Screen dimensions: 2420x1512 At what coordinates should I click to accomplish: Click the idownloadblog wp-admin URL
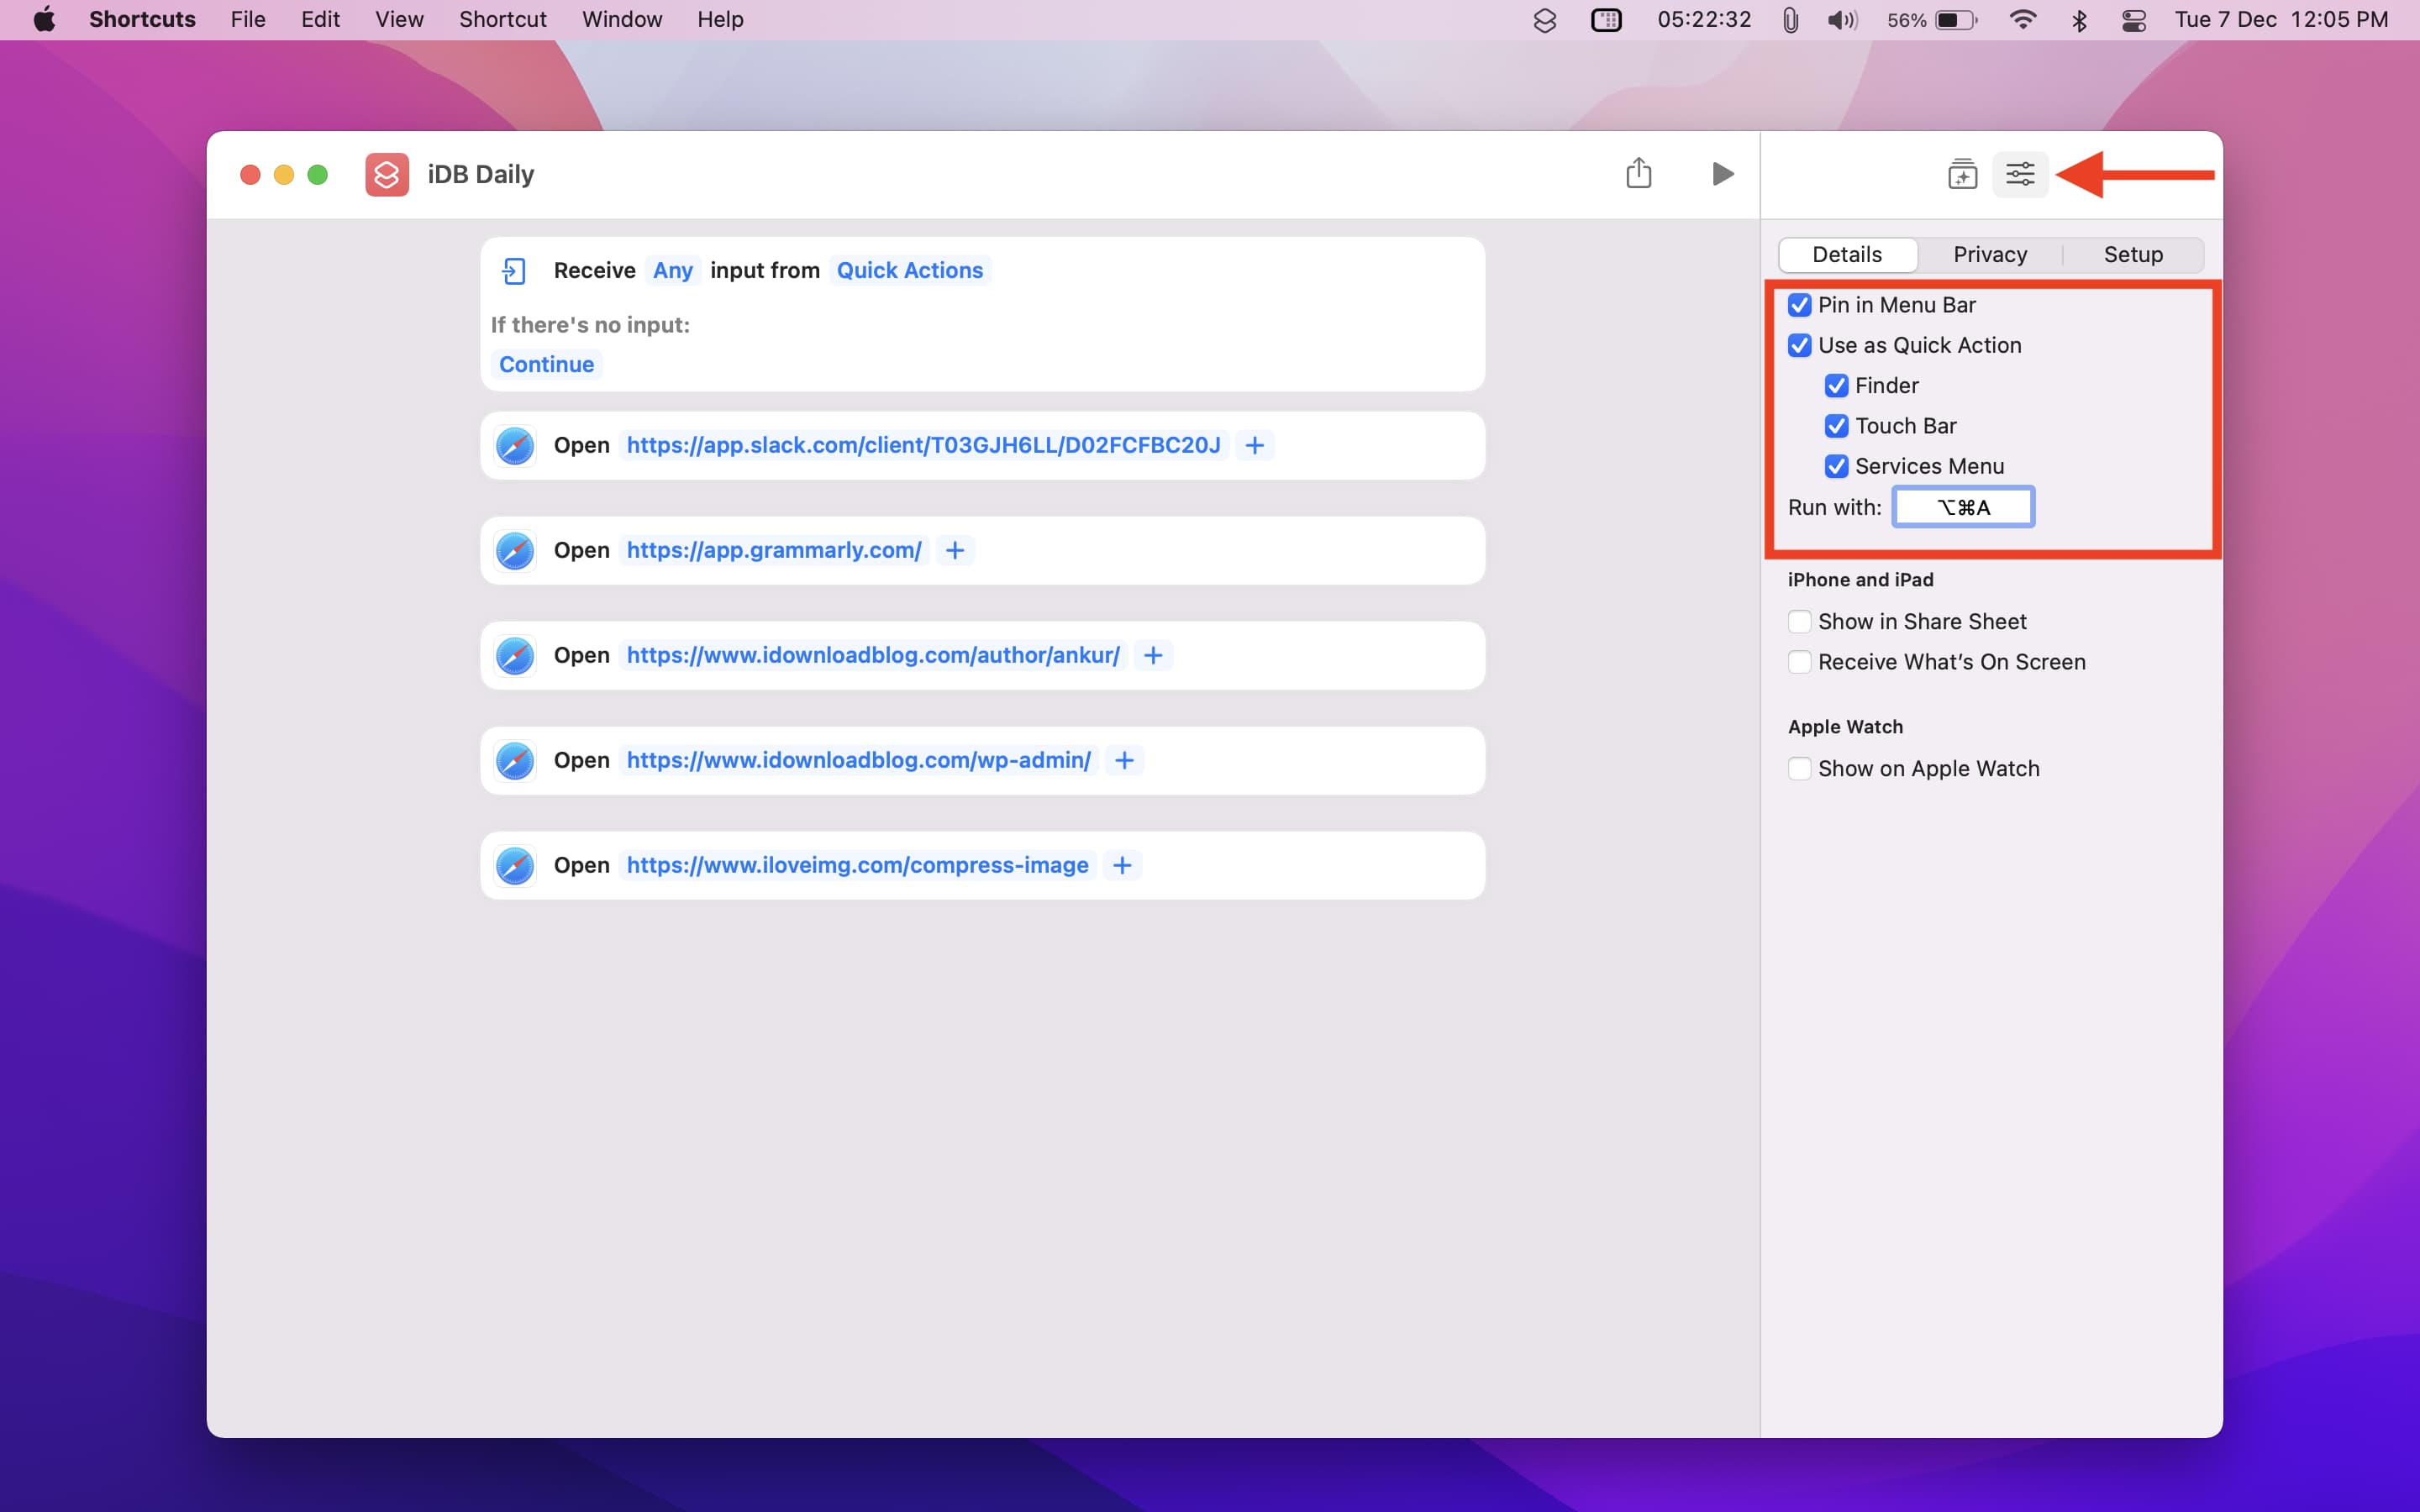pos(858,760)
